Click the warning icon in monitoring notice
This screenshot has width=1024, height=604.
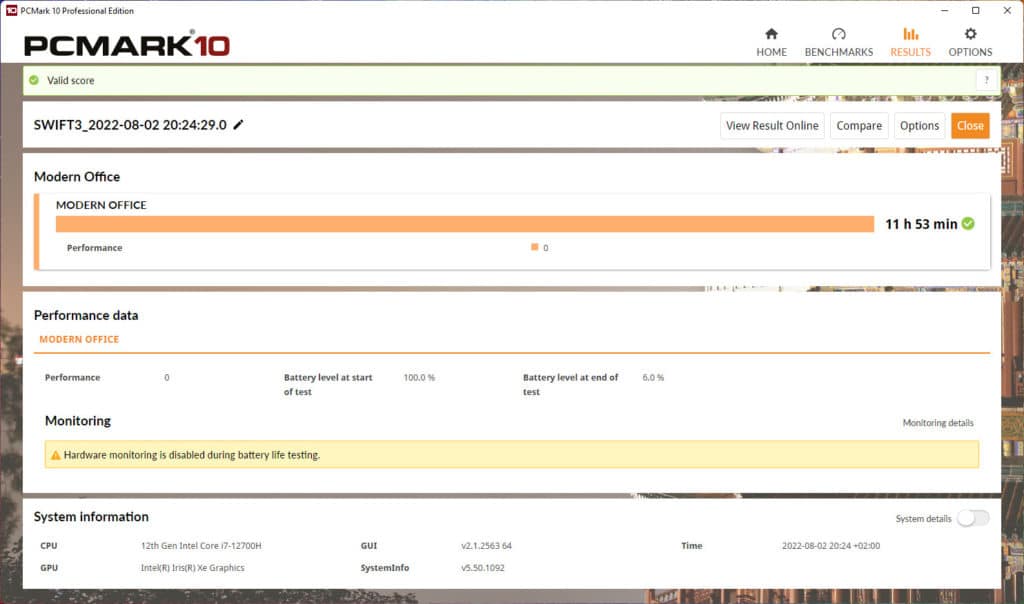tap(56, 455)
